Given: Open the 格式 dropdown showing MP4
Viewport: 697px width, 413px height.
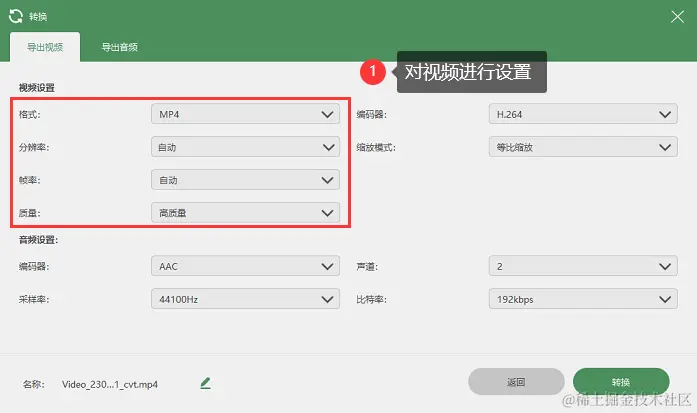Looking at the screenshot, I should [x=245, y=114].
